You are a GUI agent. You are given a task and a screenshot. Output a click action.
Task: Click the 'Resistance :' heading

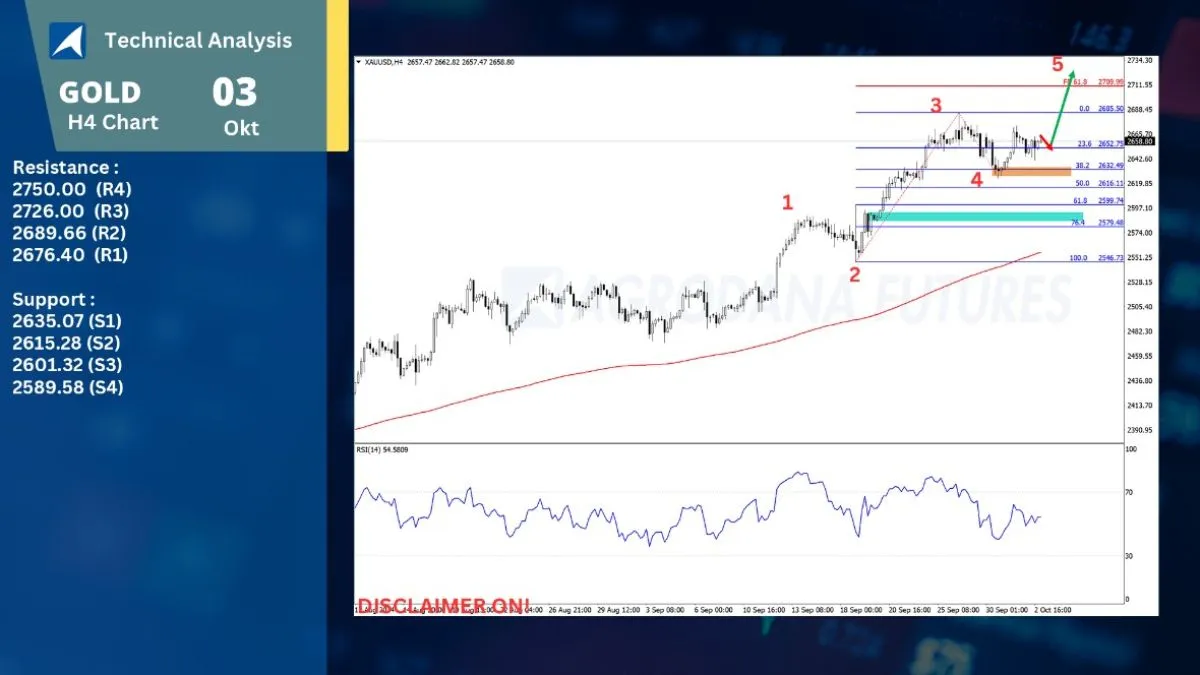[x=66, y=167]
